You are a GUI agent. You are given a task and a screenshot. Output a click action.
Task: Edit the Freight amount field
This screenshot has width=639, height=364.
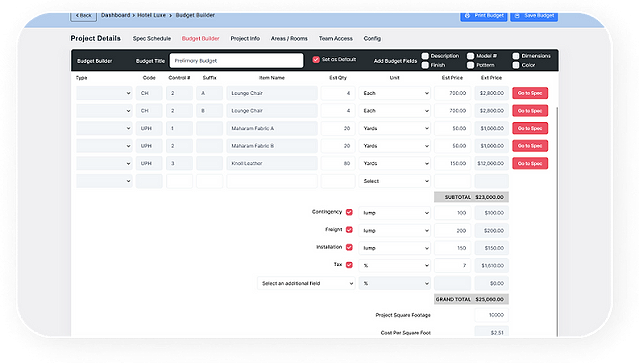click(452, 230)
